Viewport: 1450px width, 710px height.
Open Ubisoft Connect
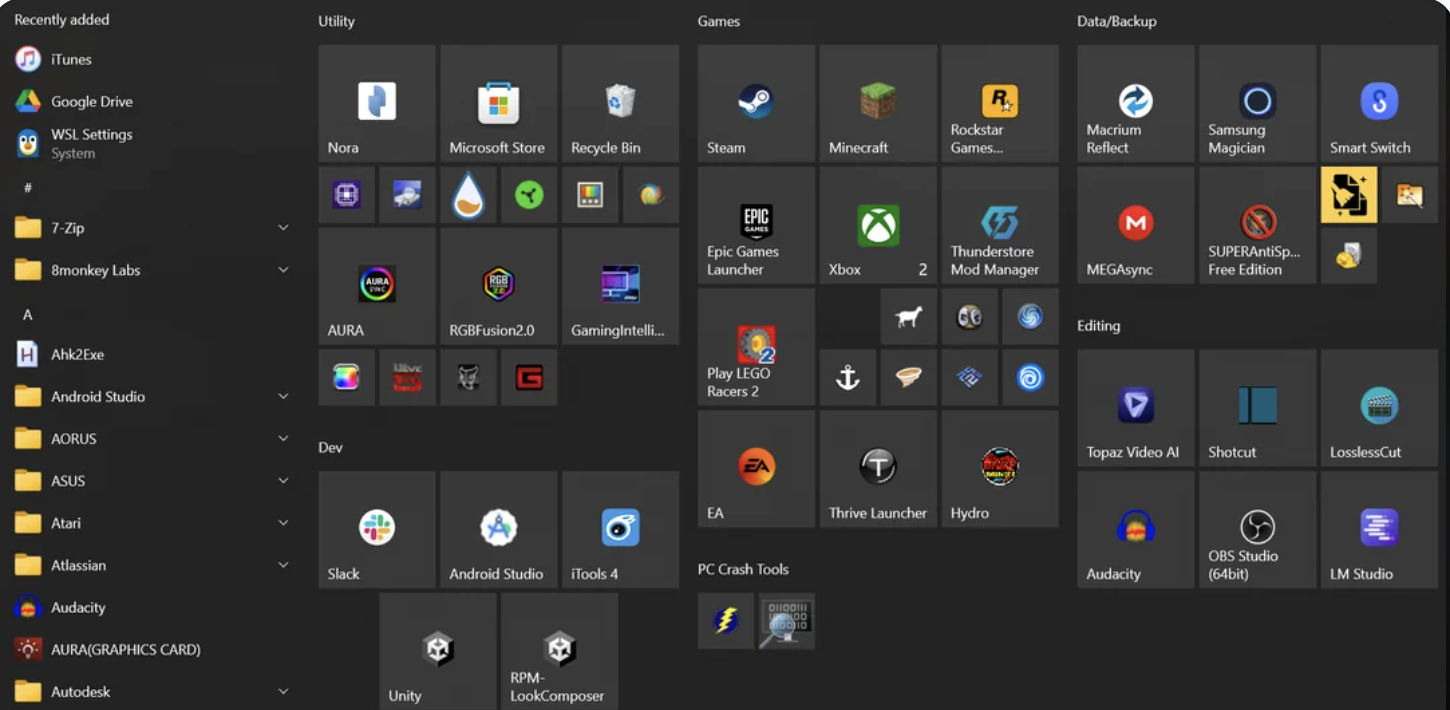(1030, 377)
